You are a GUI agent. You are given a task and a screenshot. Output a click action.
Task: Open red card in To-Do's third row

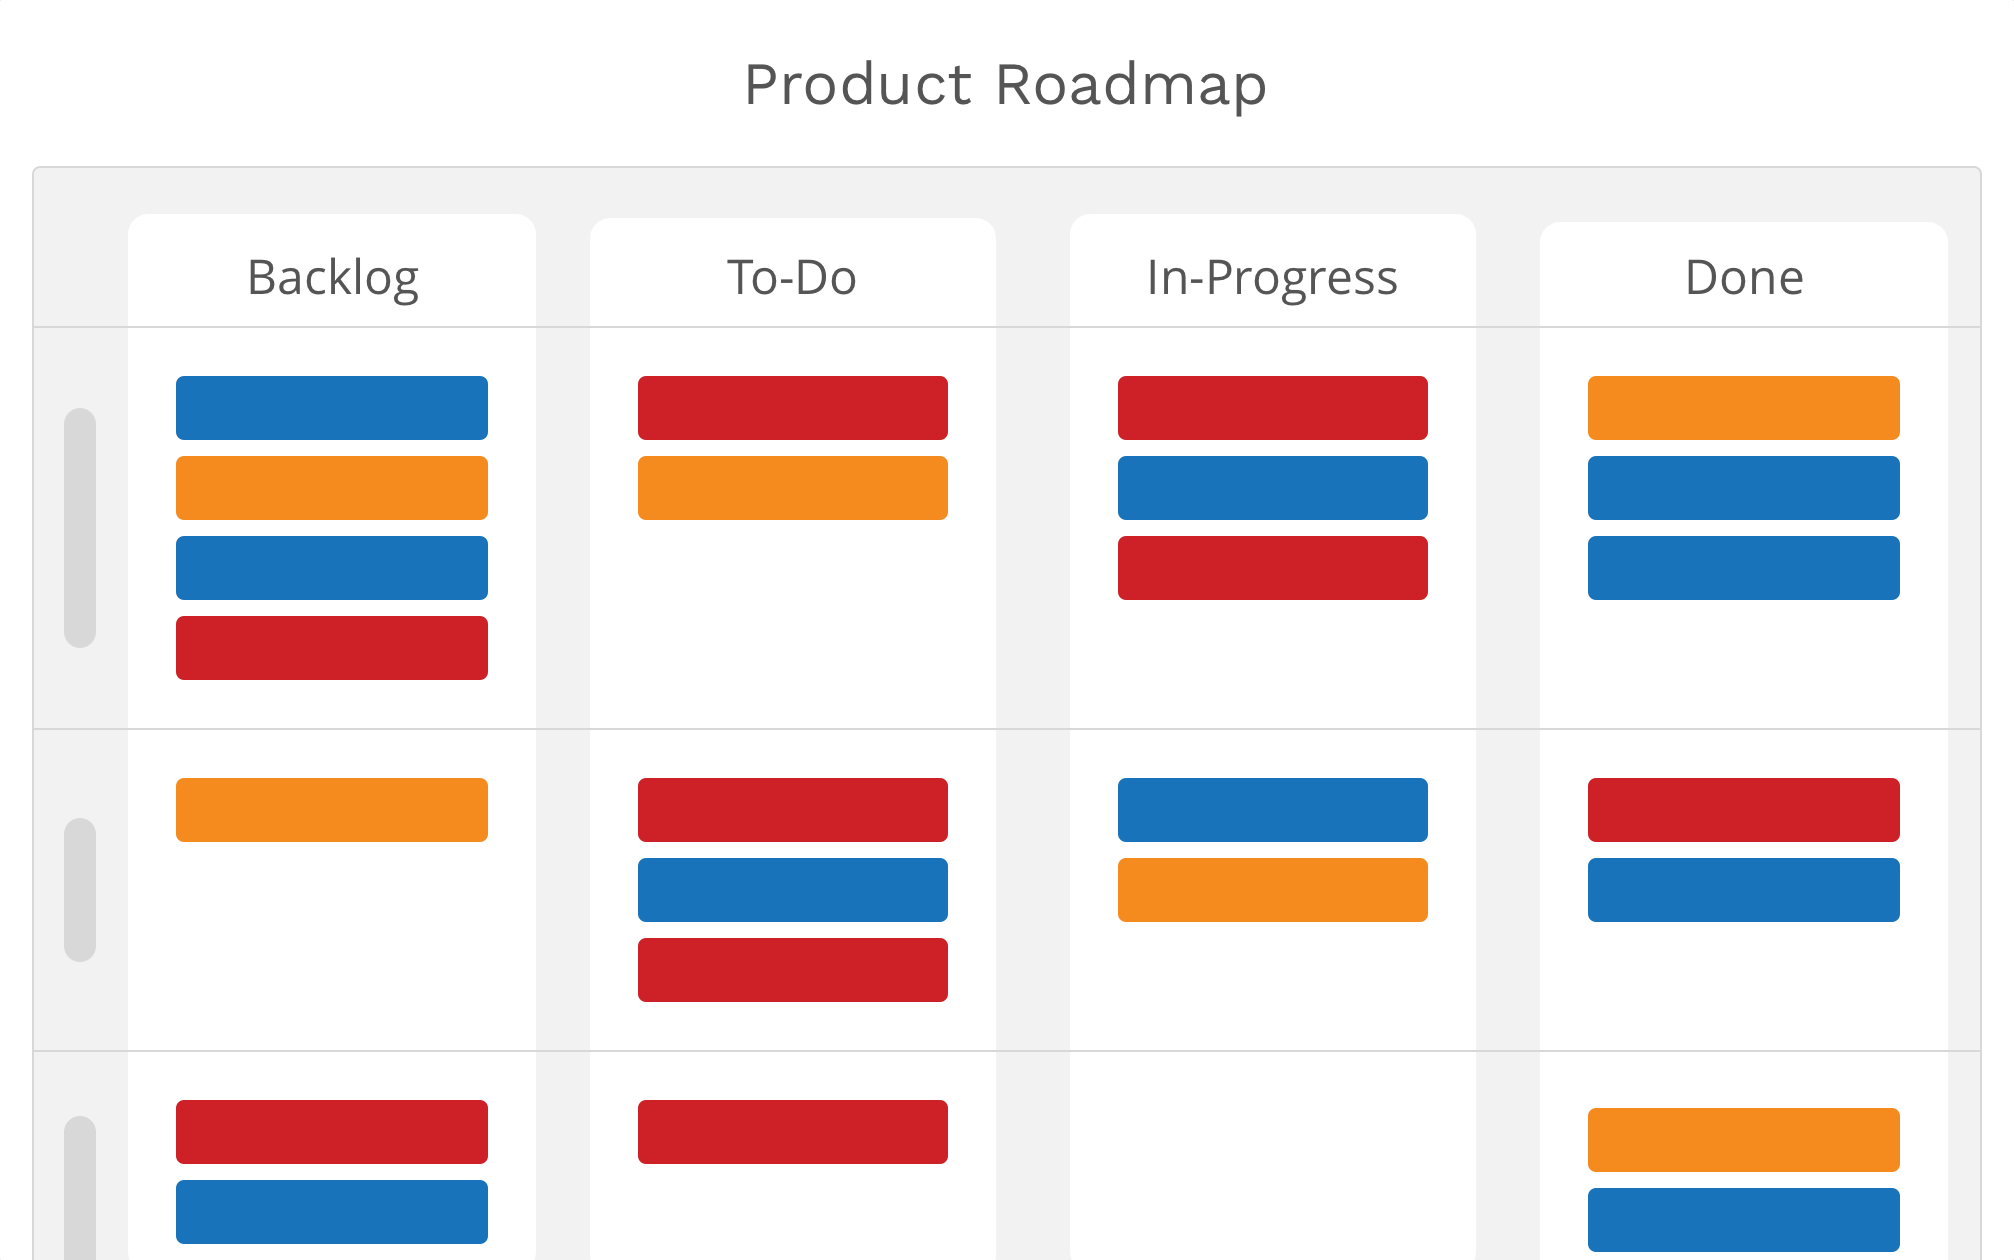[793, 1132]
